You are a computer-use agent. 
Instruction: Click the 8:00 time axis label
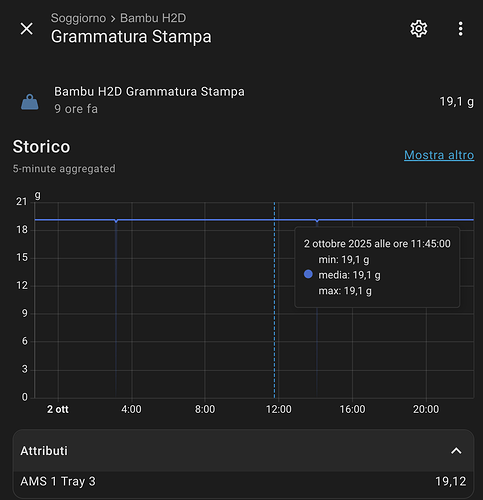[x=205, y=409]
